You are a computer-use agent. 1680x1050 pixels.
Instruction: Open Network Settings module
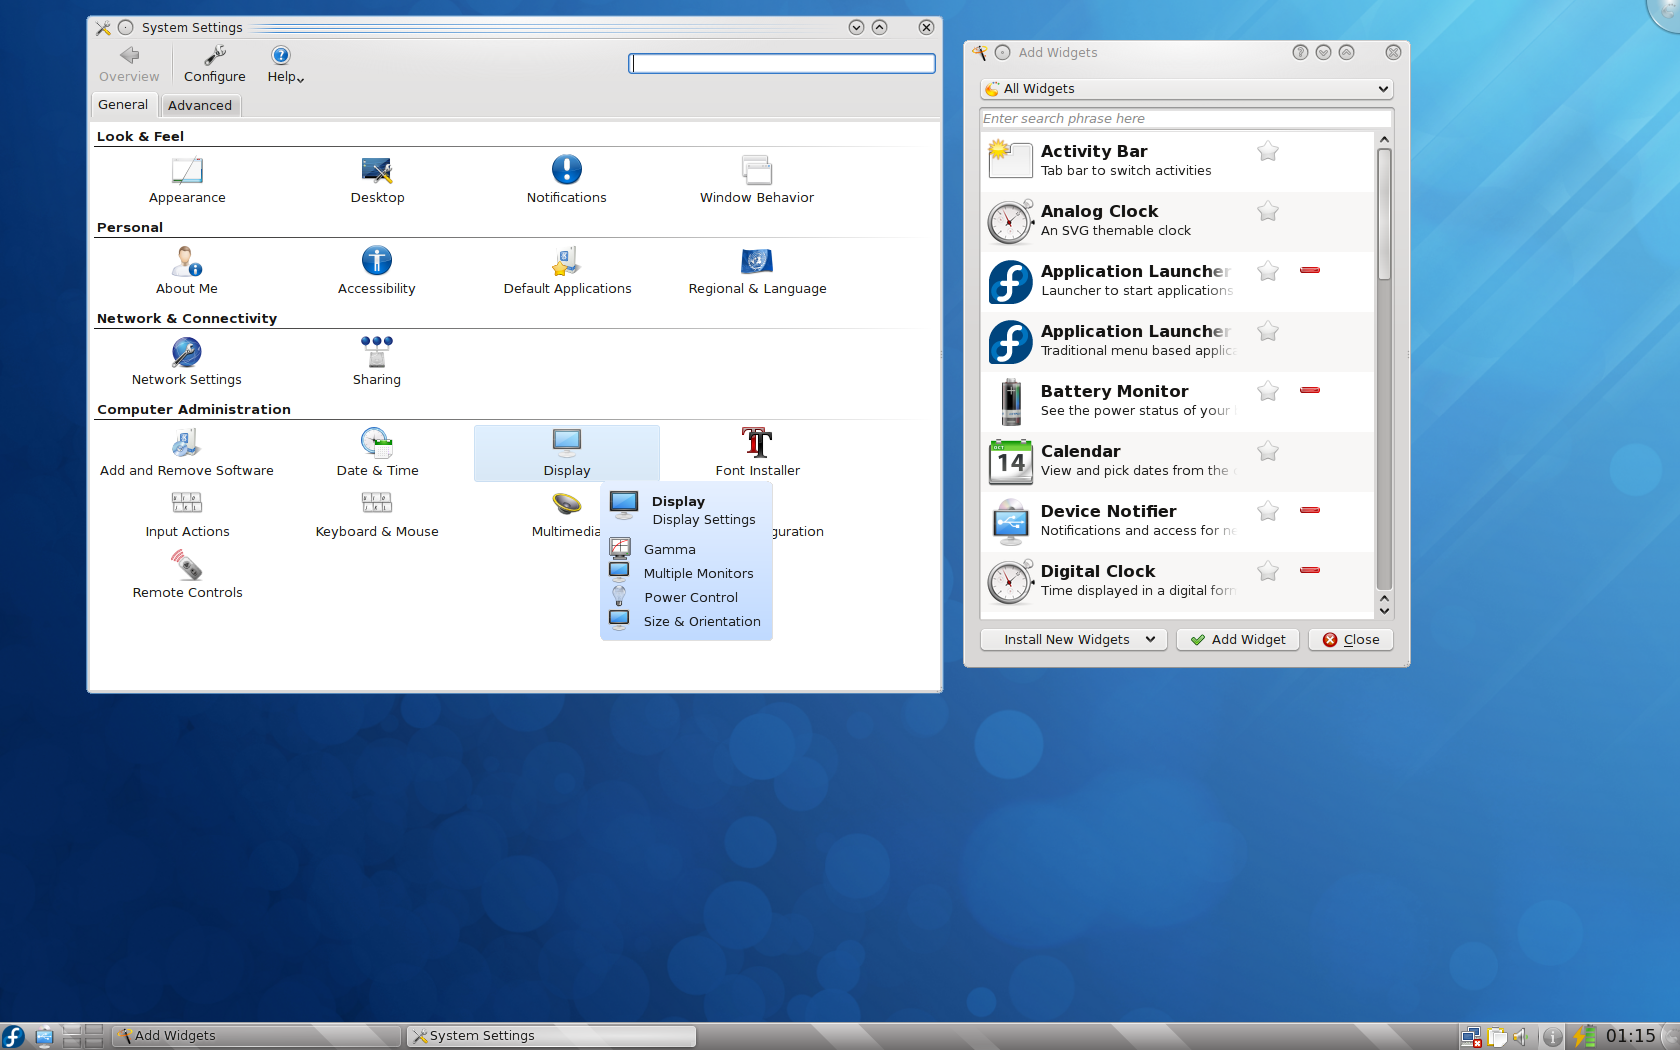187,362
